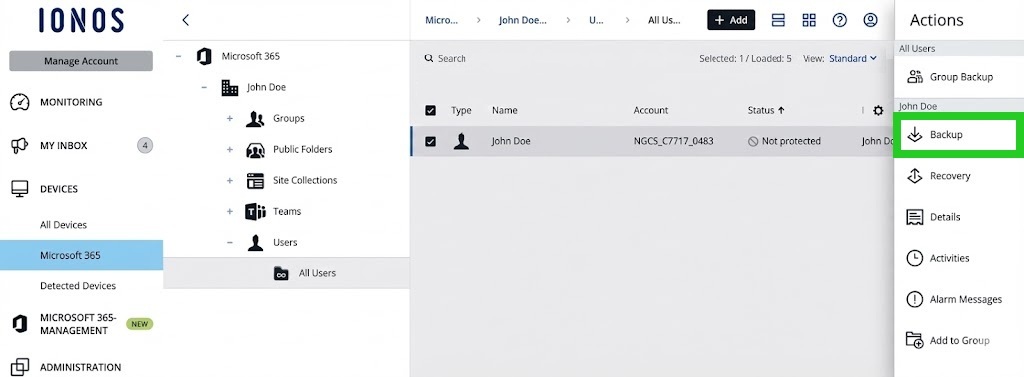Click the Add button
The image size is (1024, 377).
click(731, 20)
